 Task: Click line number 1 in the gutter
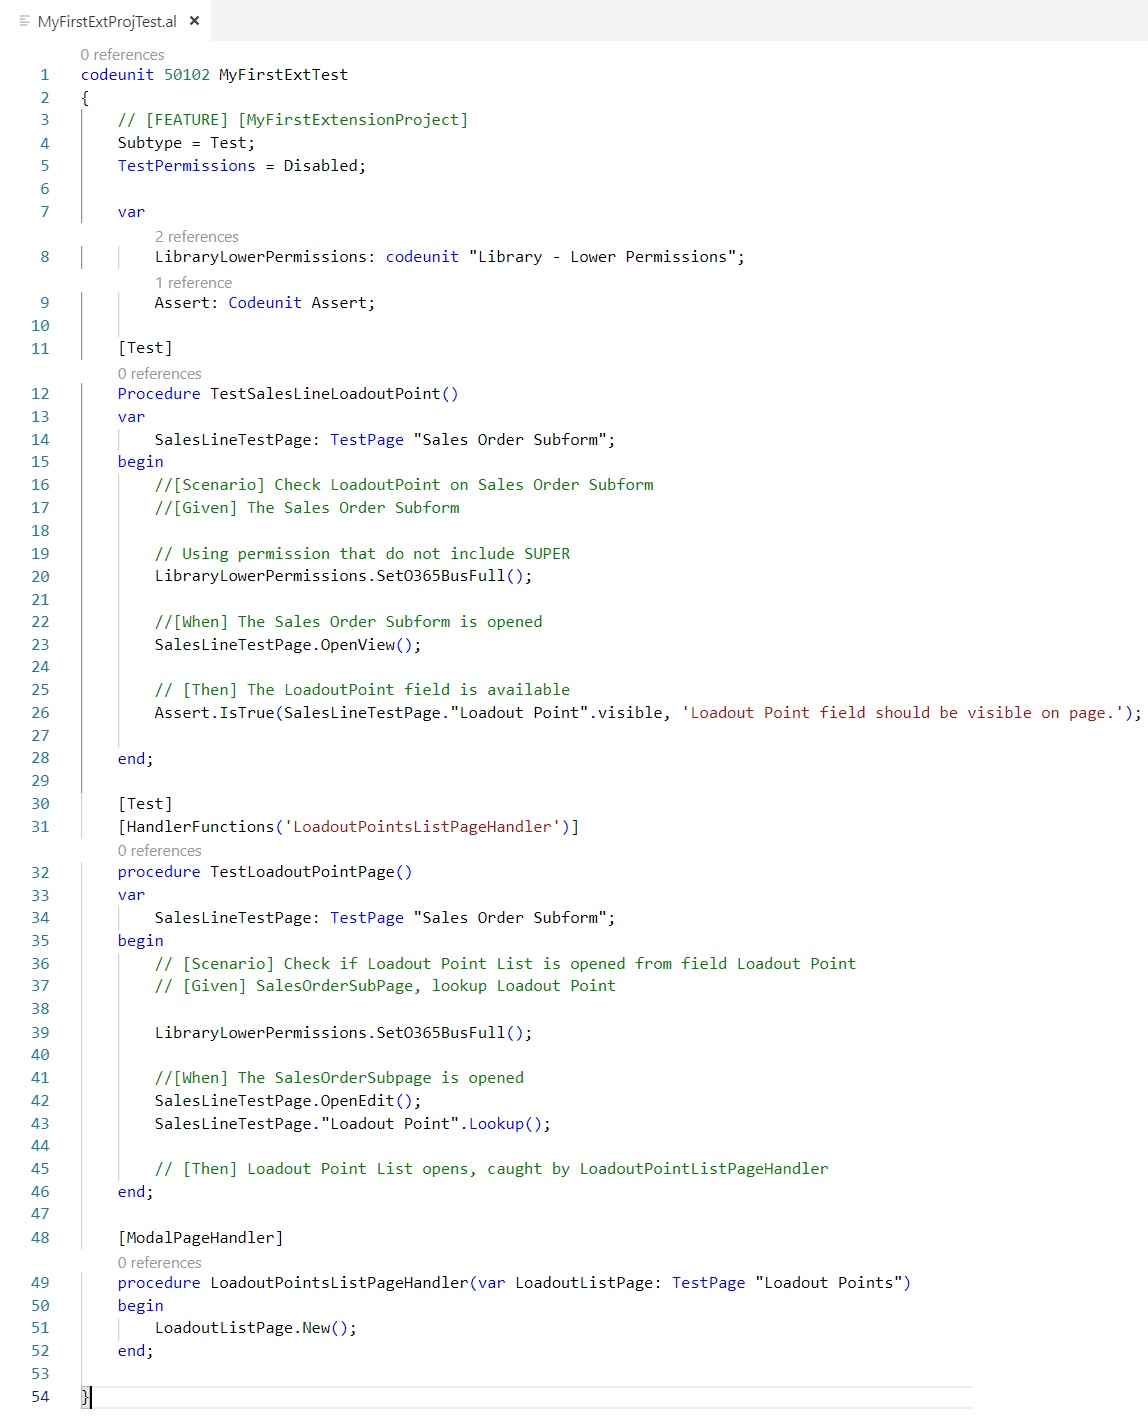coord(44,75)
